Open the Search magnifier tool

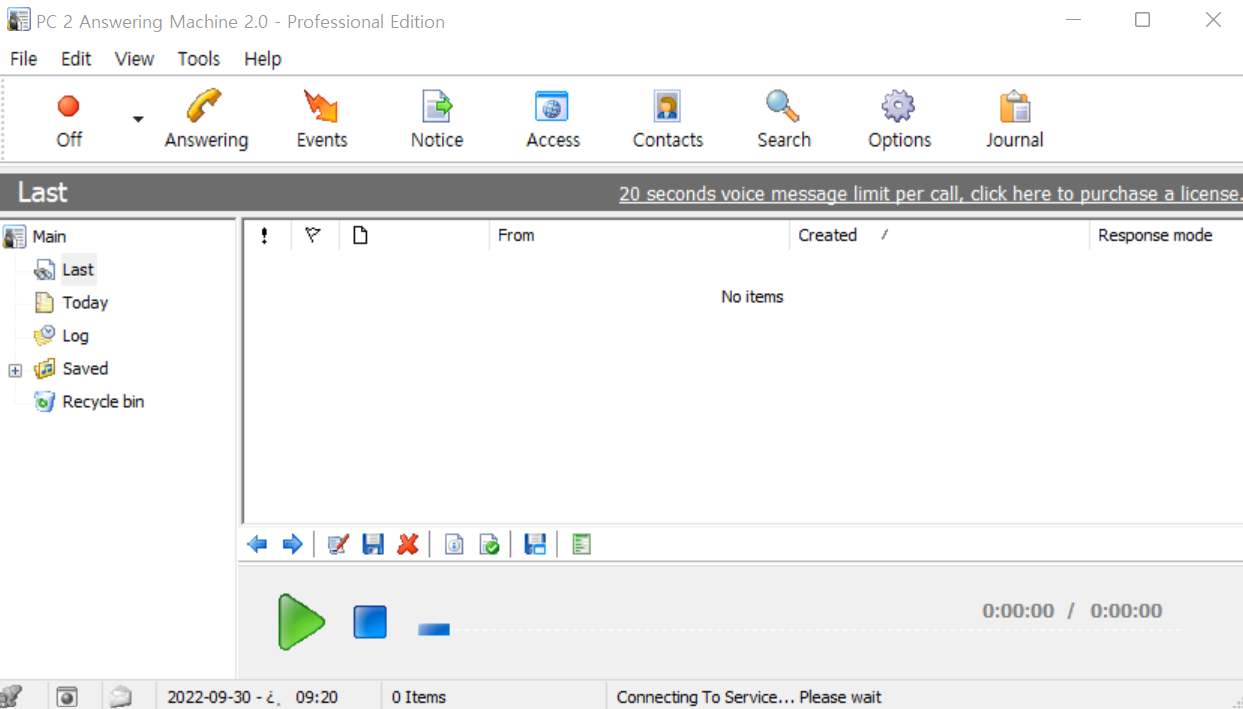point(784,120)
